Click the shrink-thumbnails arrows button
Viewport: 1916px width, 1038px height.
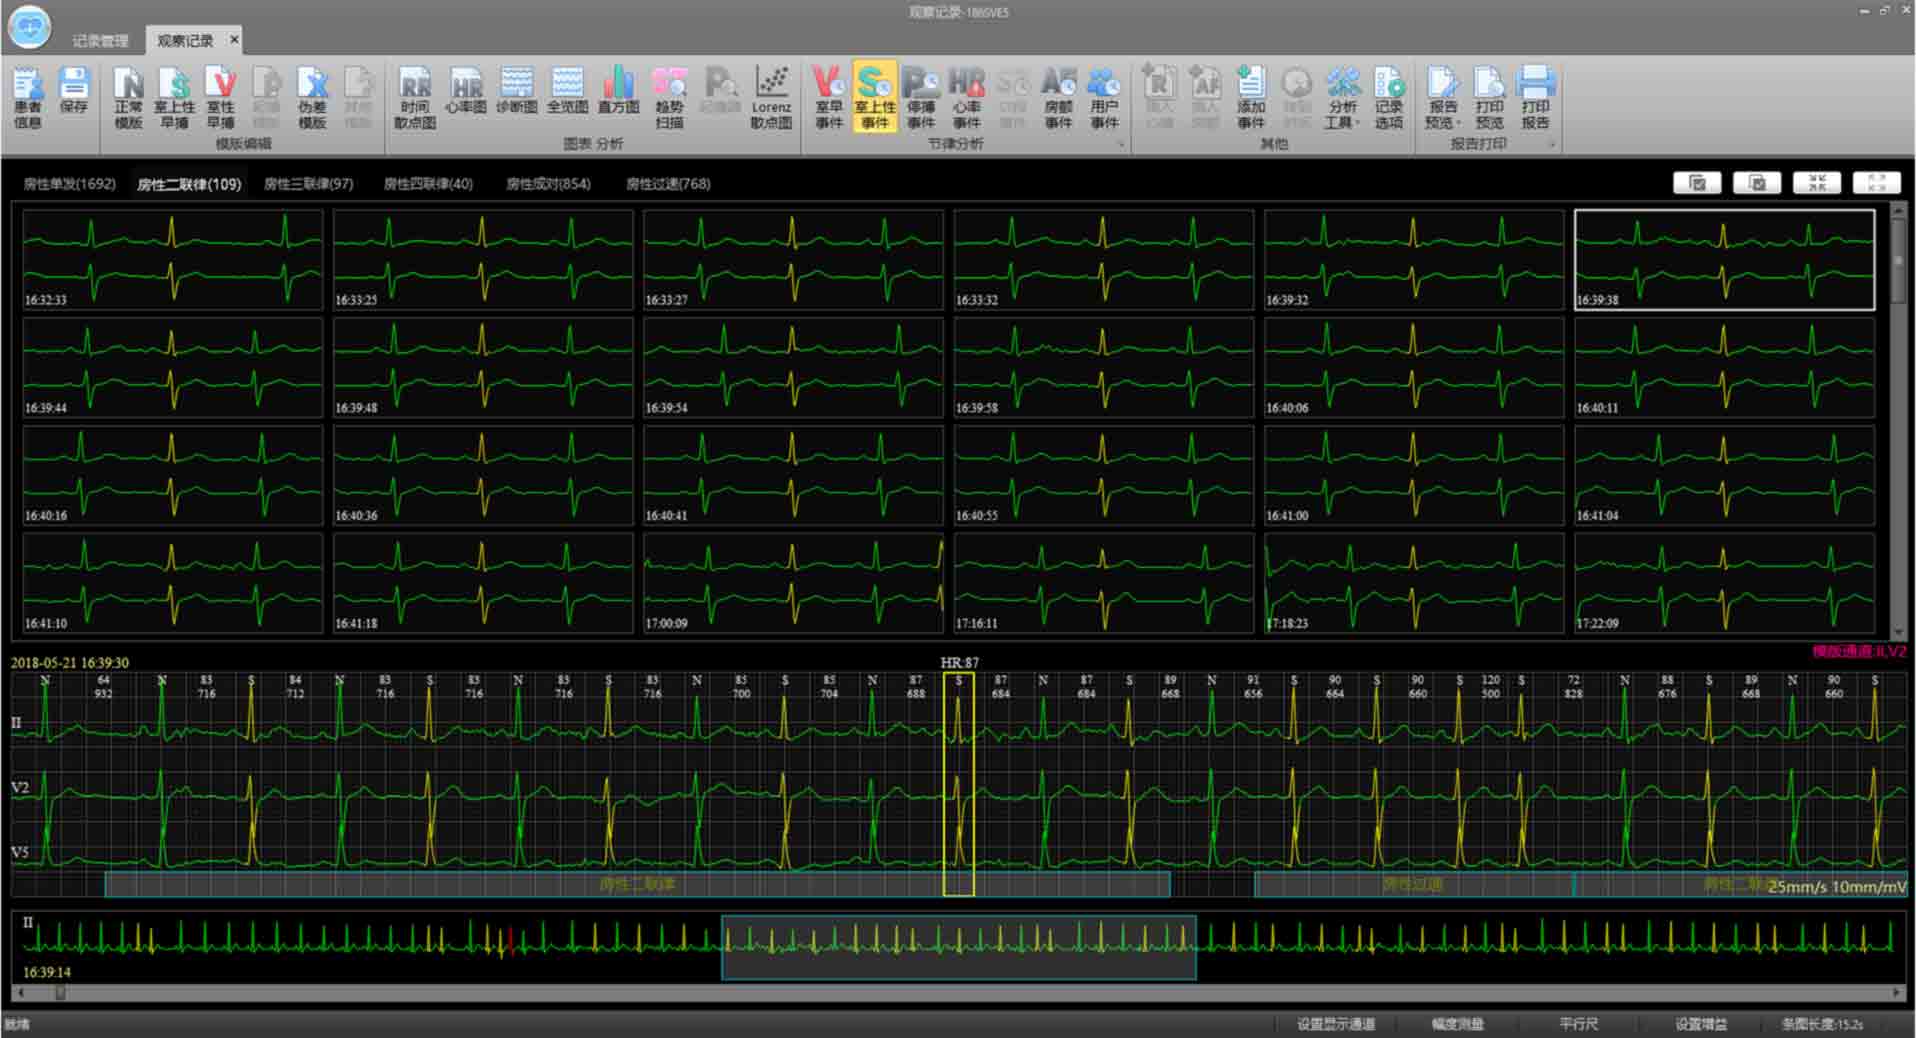pos(1817,183)
